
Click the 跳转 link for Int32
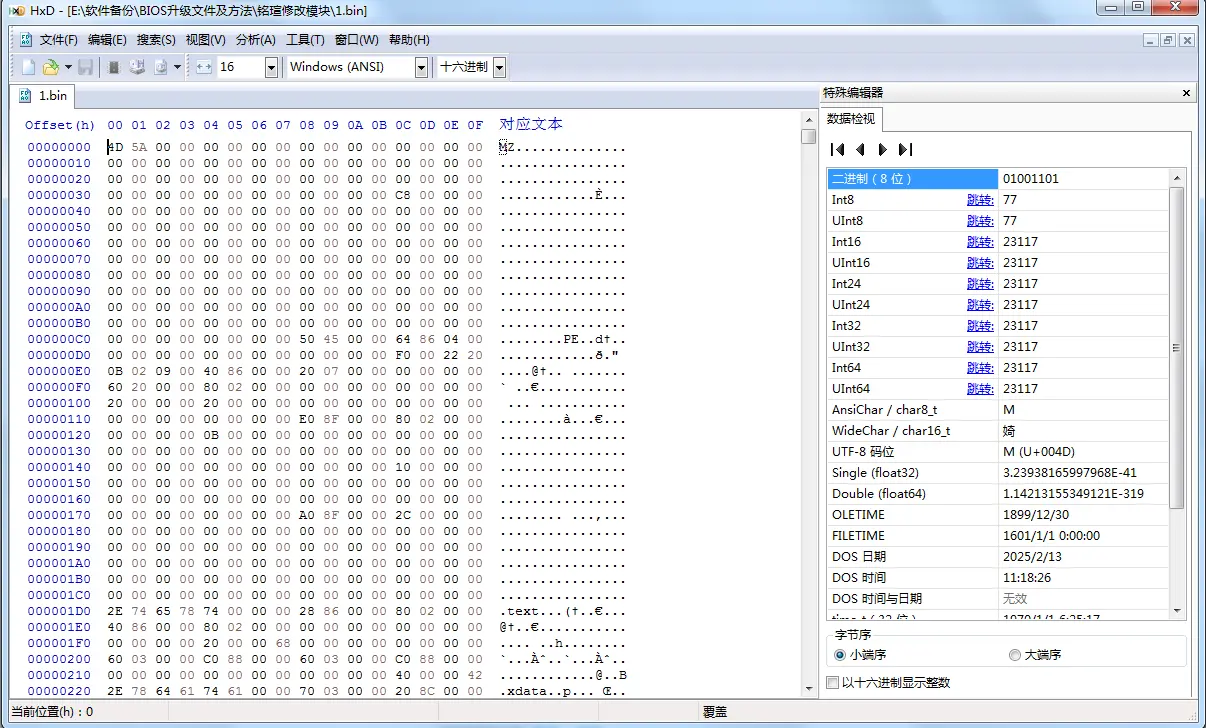click(x=980, y=326)
